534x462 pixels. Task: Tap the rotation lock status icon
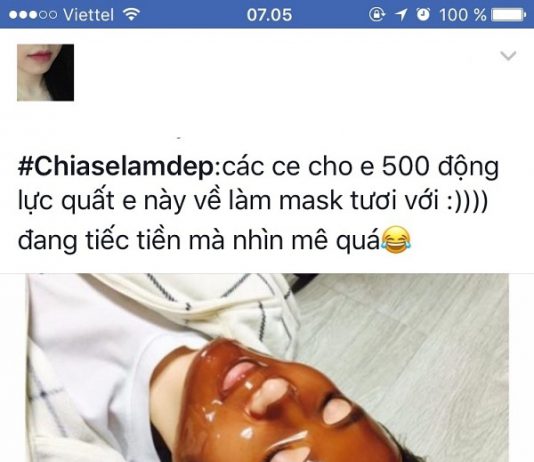tap(377, 15)
